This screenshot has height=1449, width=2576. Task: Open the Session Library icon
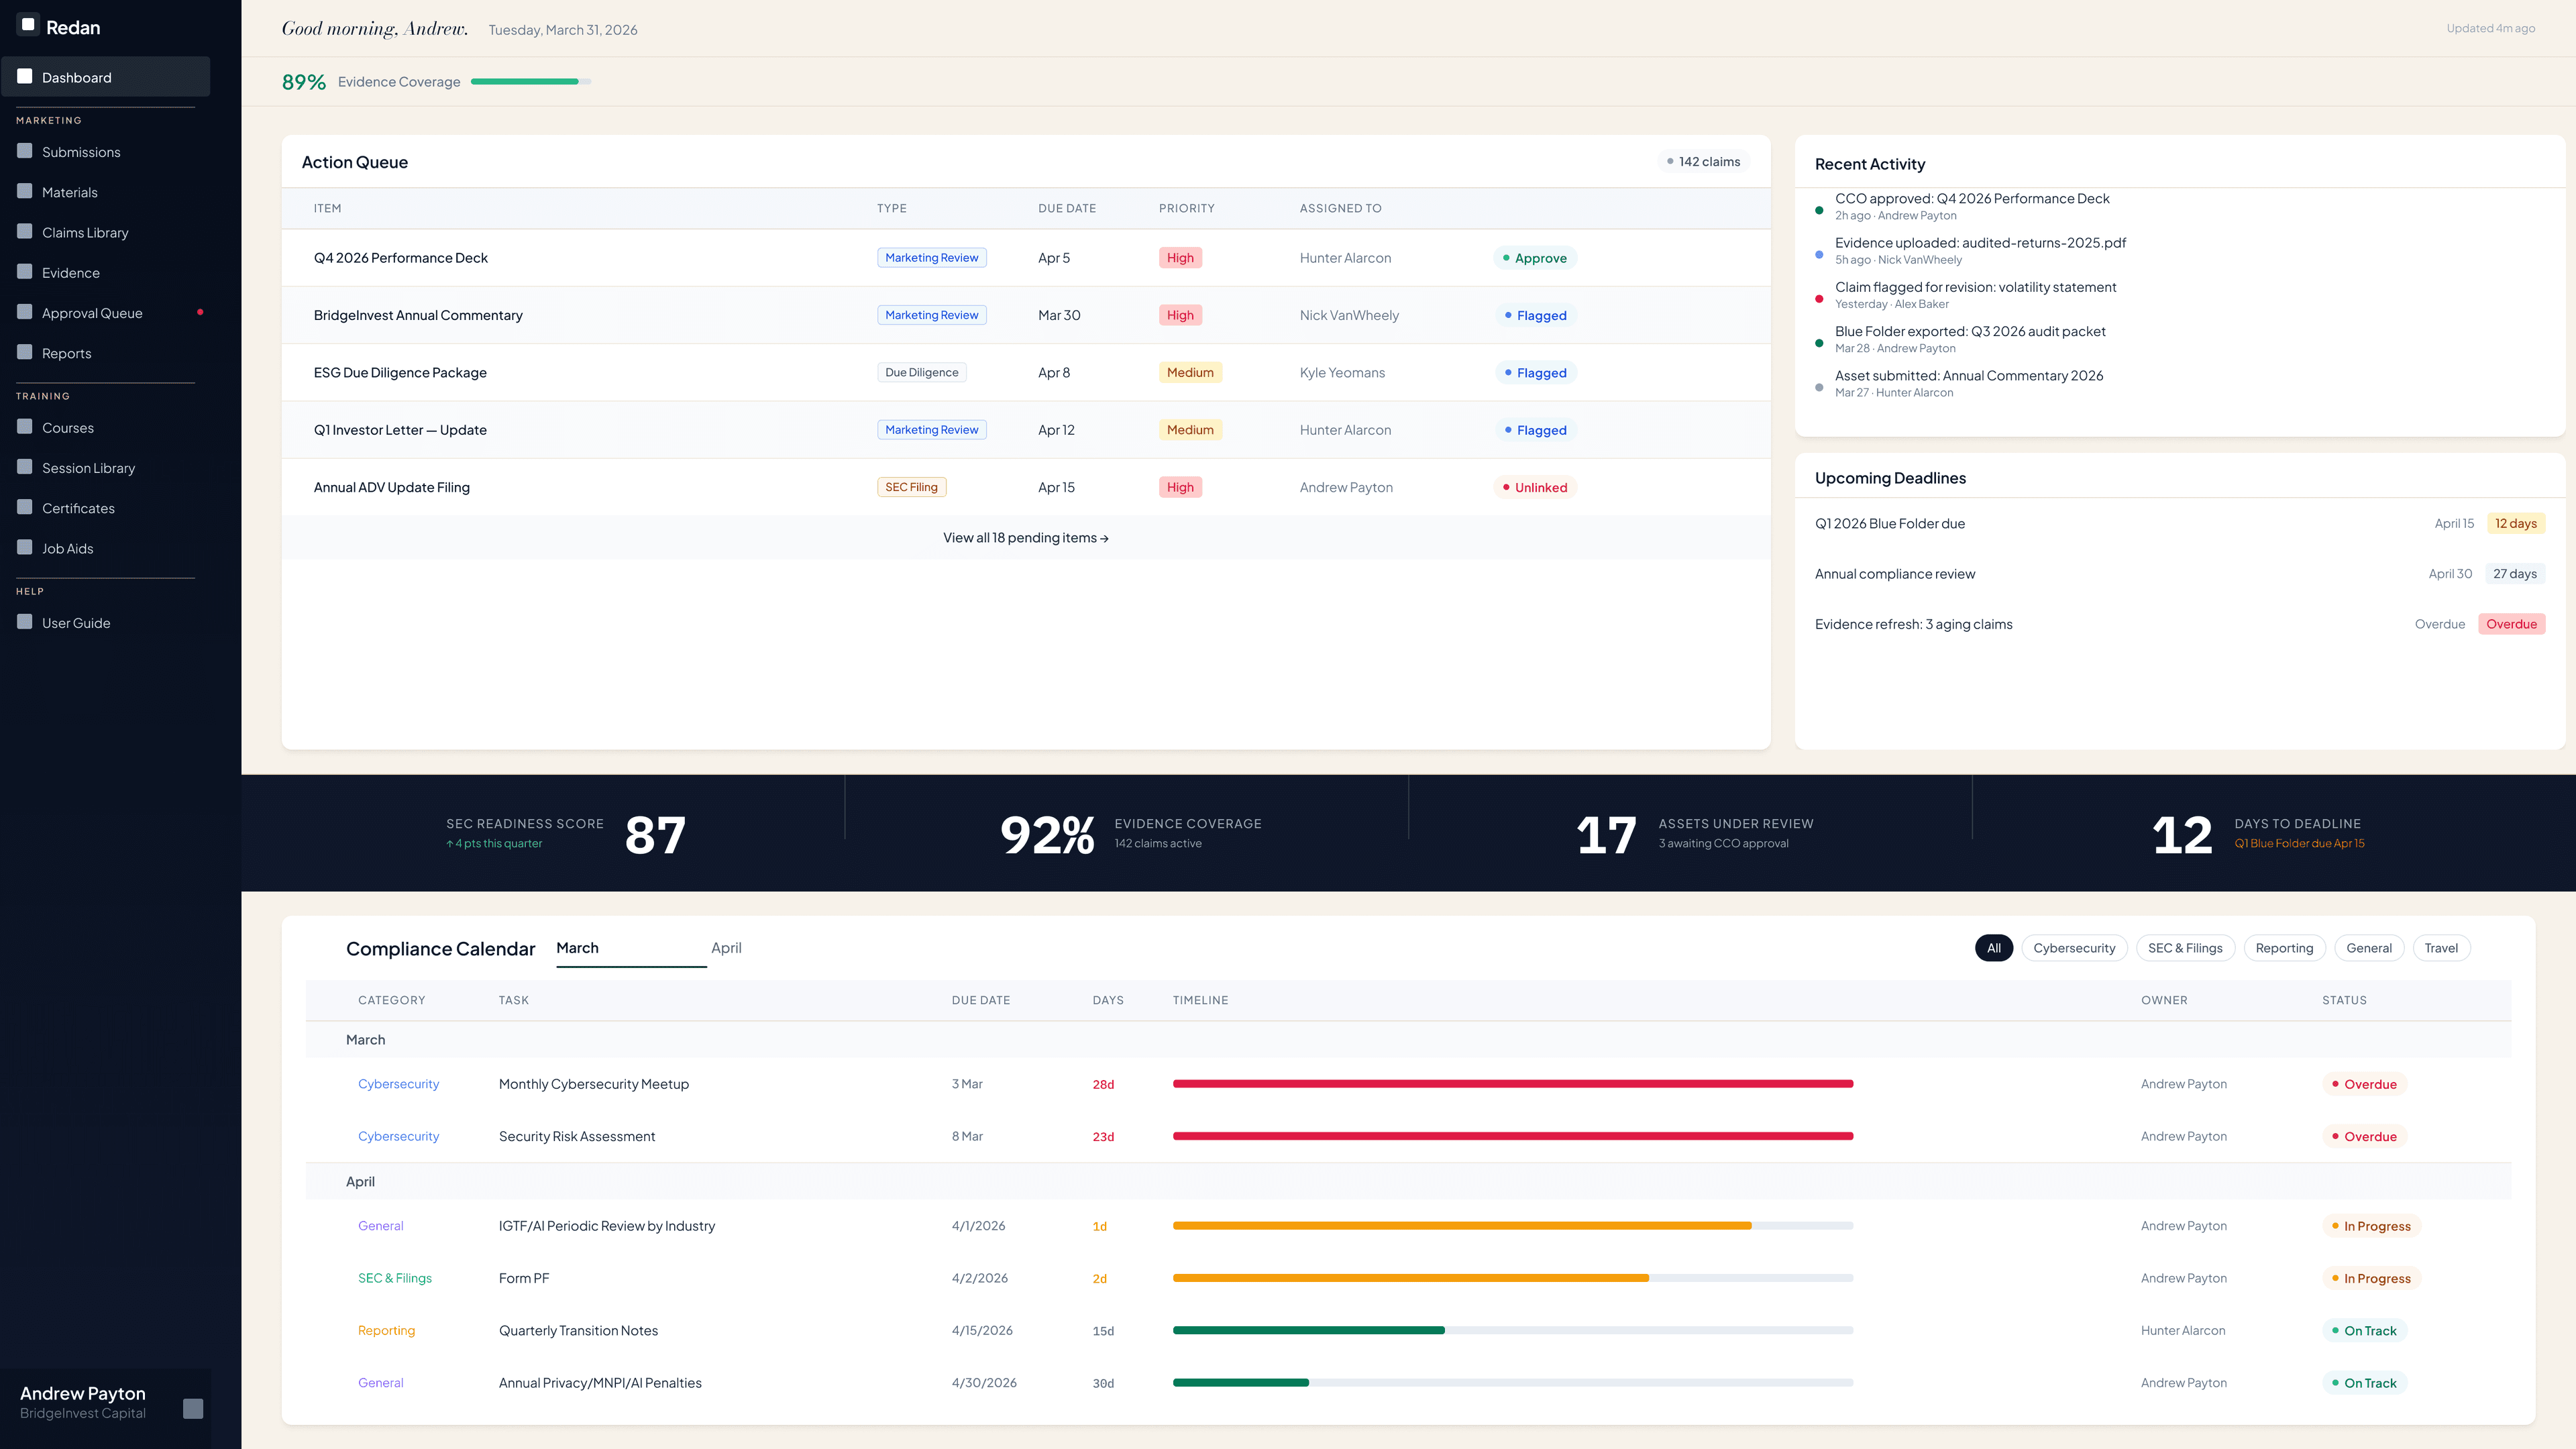pyautogui.click(x=25, y=467)
